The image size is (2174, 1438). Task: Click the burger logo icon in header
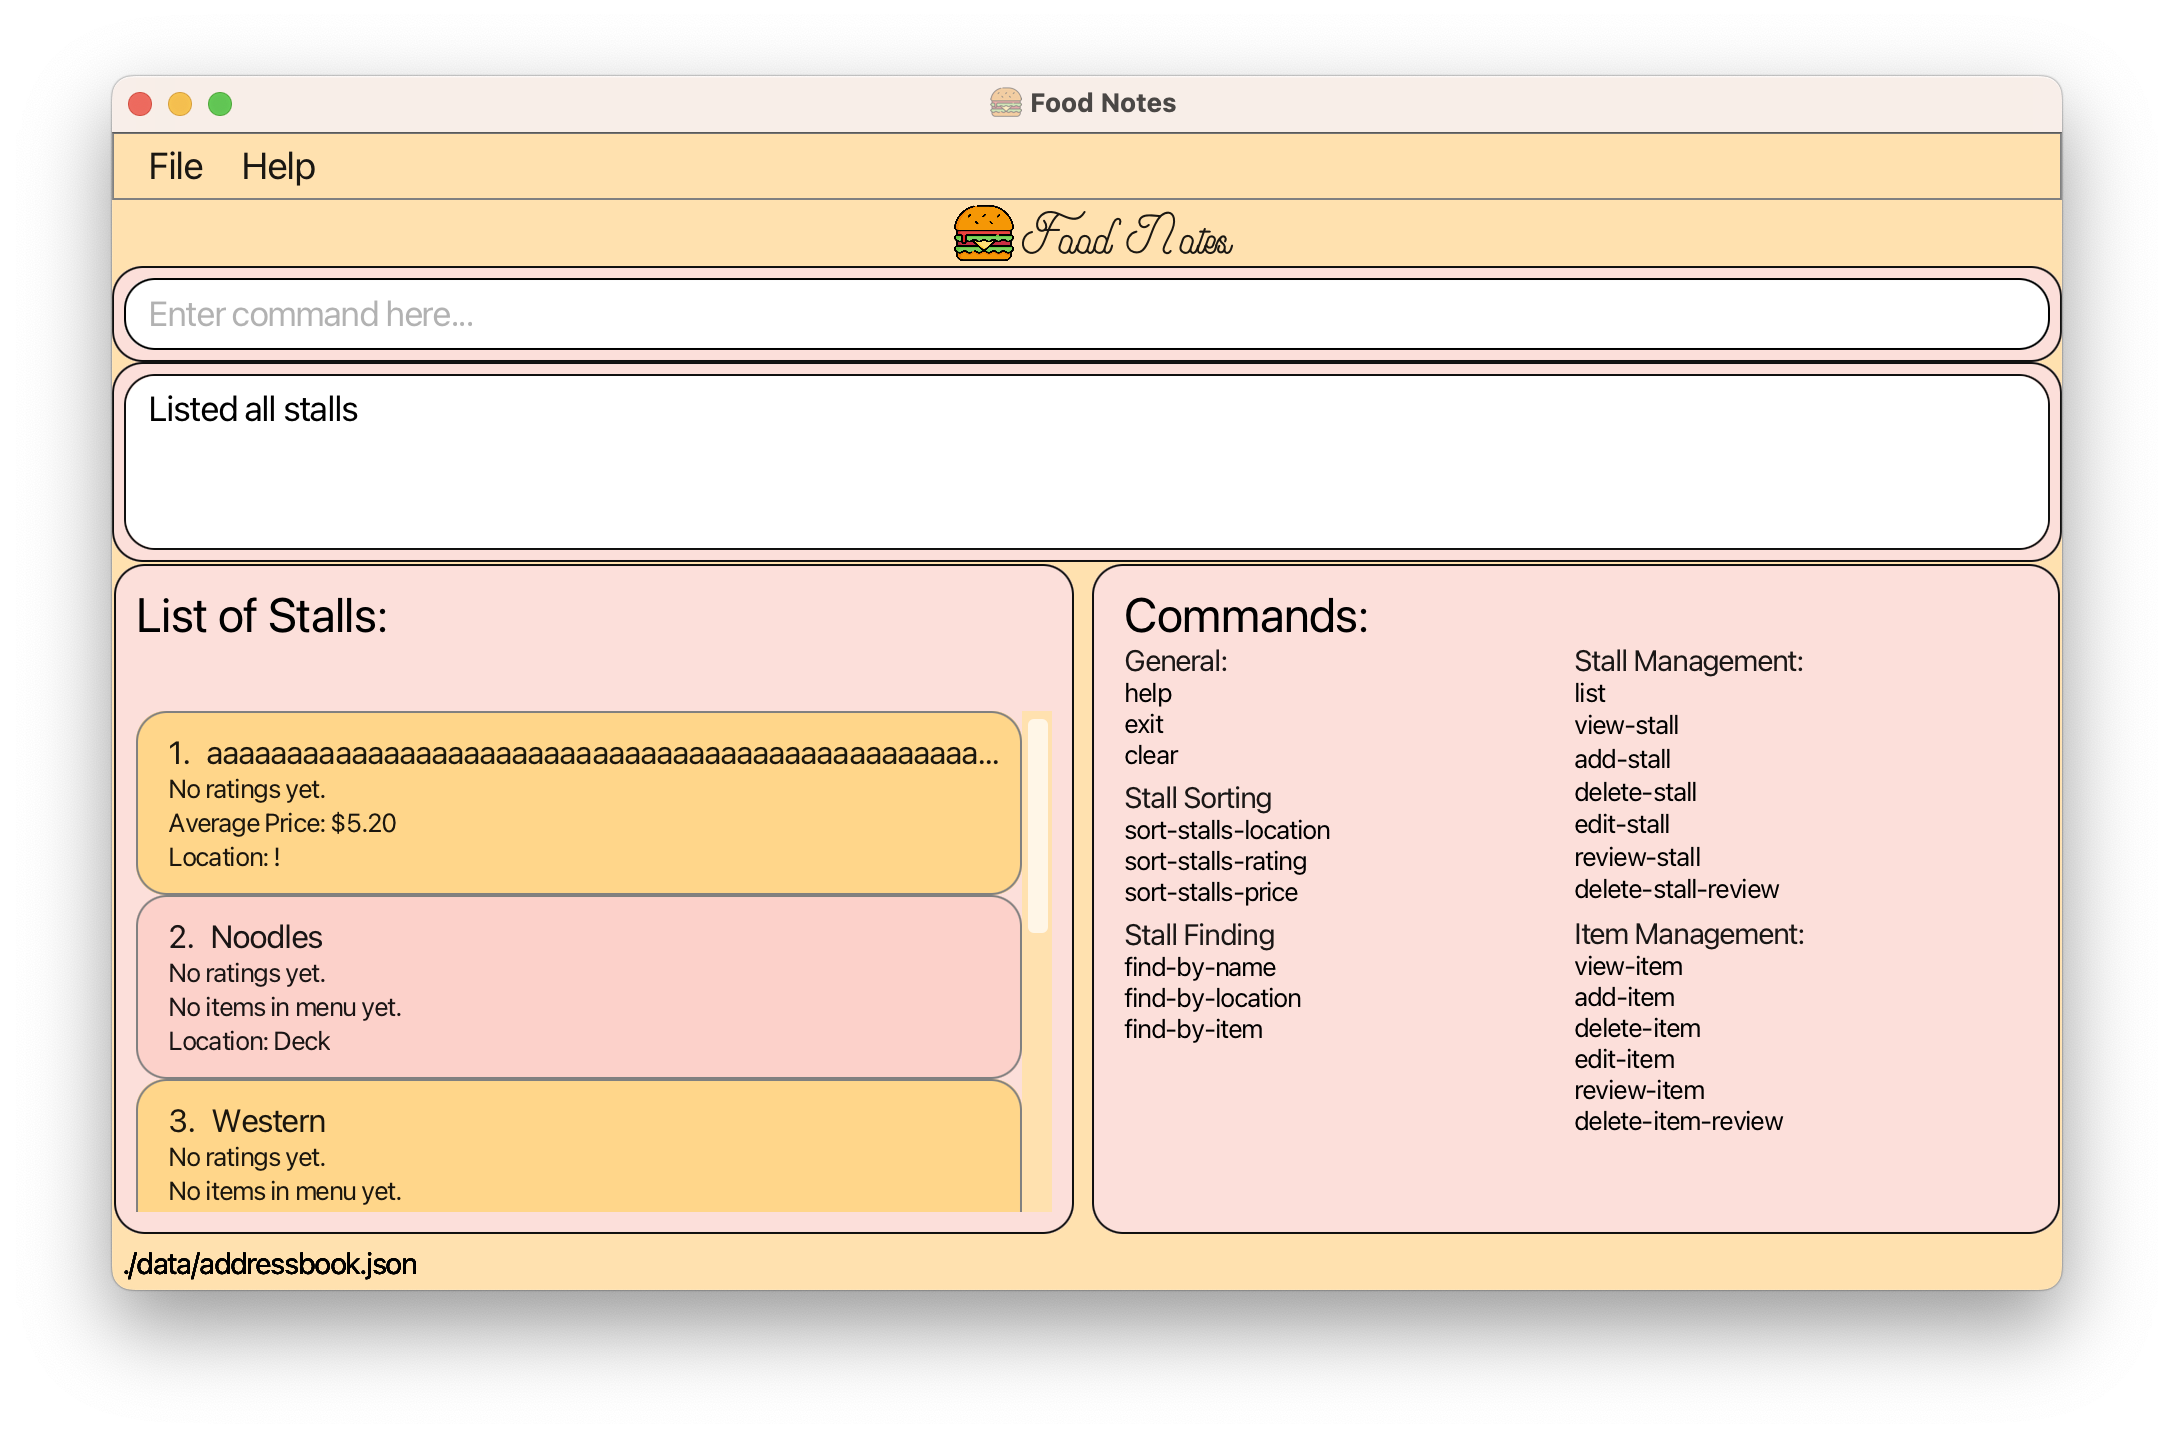[x=983, y=233]
